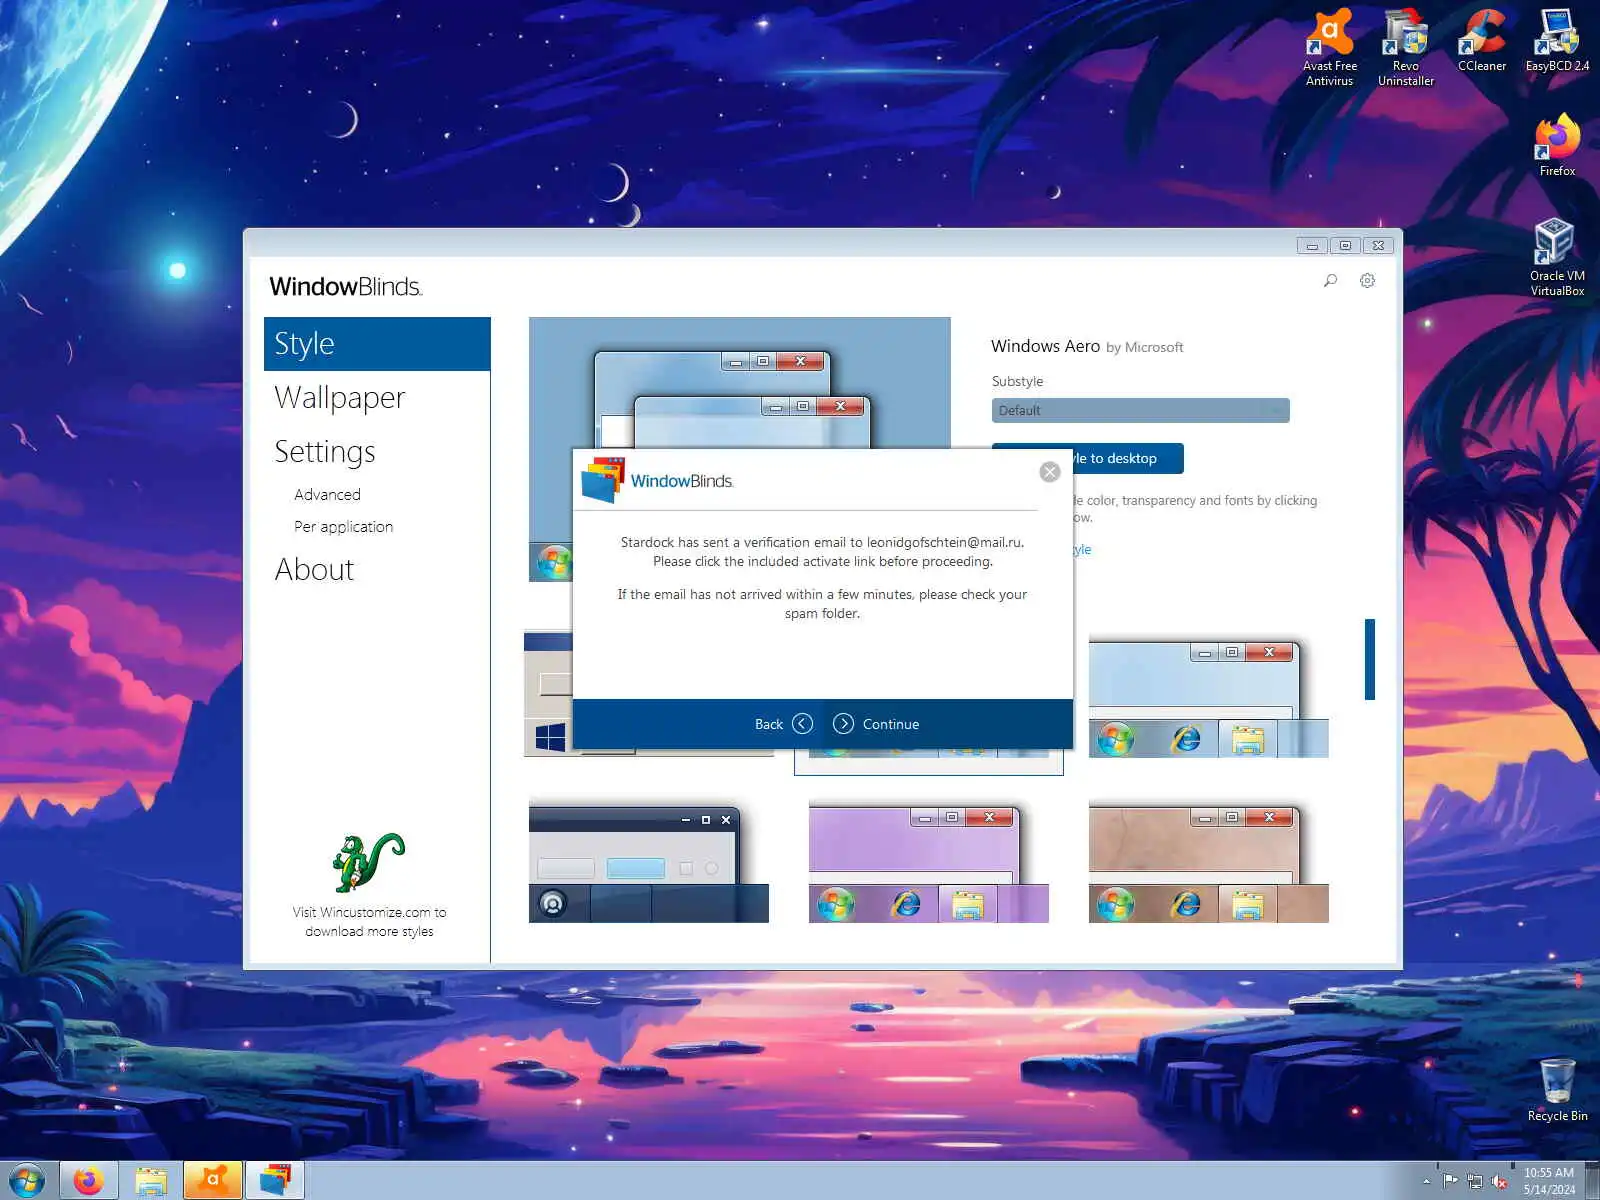
Task: Click the email address leonidgofschtein@mail.ru text
Action: pos(944,543)
